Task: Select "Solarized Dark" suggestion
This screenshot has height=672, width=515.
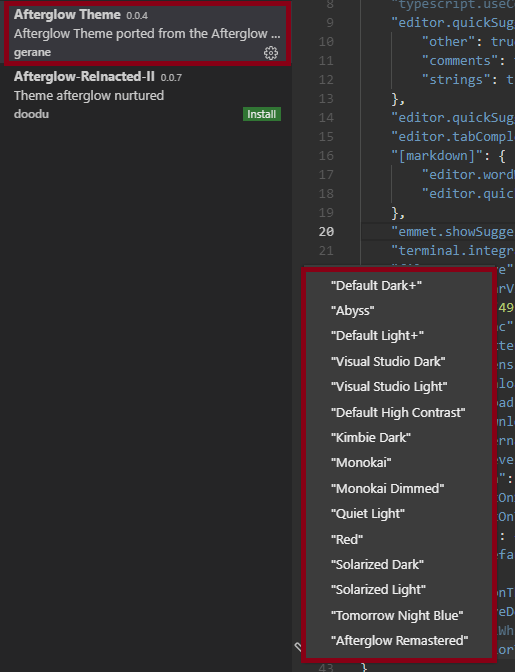Action: [377, 564]
